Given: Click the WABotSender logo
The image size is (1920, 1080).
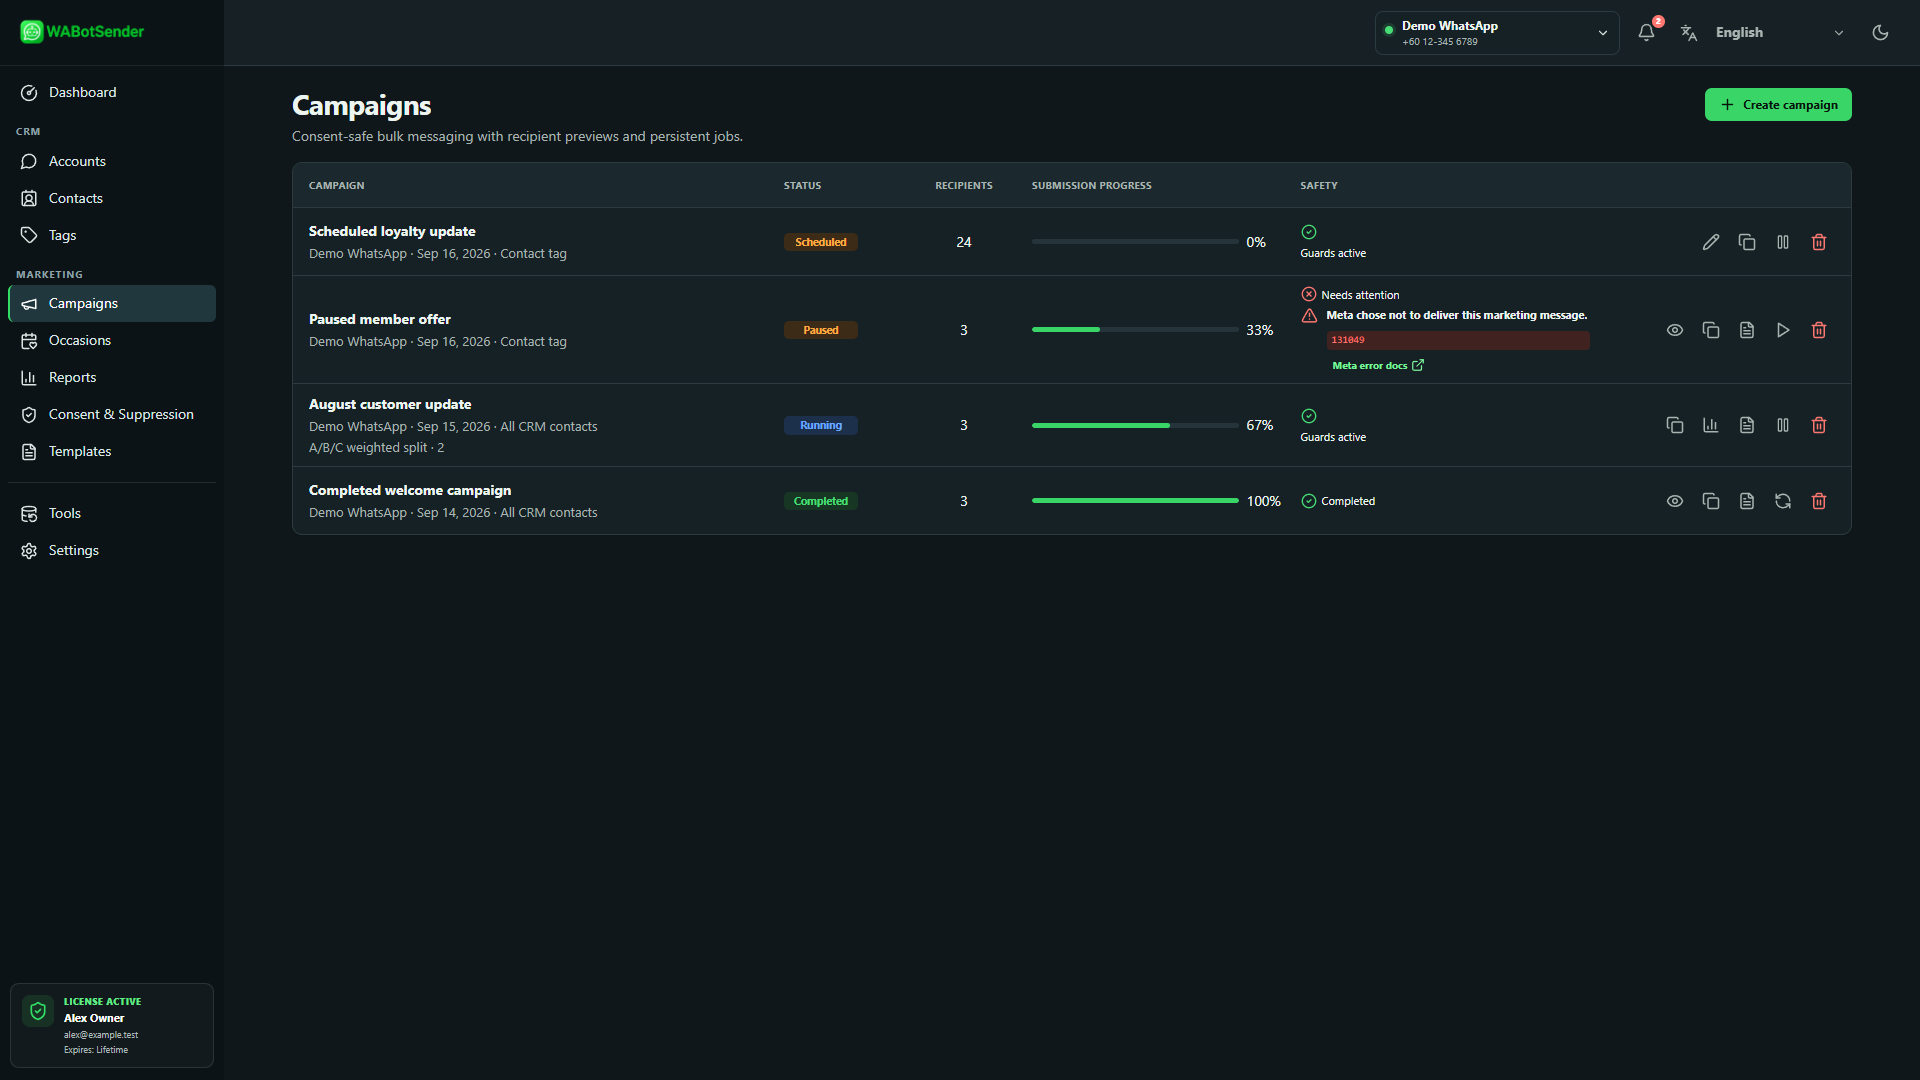Looking at the screenshot, I should pos(82,32).
